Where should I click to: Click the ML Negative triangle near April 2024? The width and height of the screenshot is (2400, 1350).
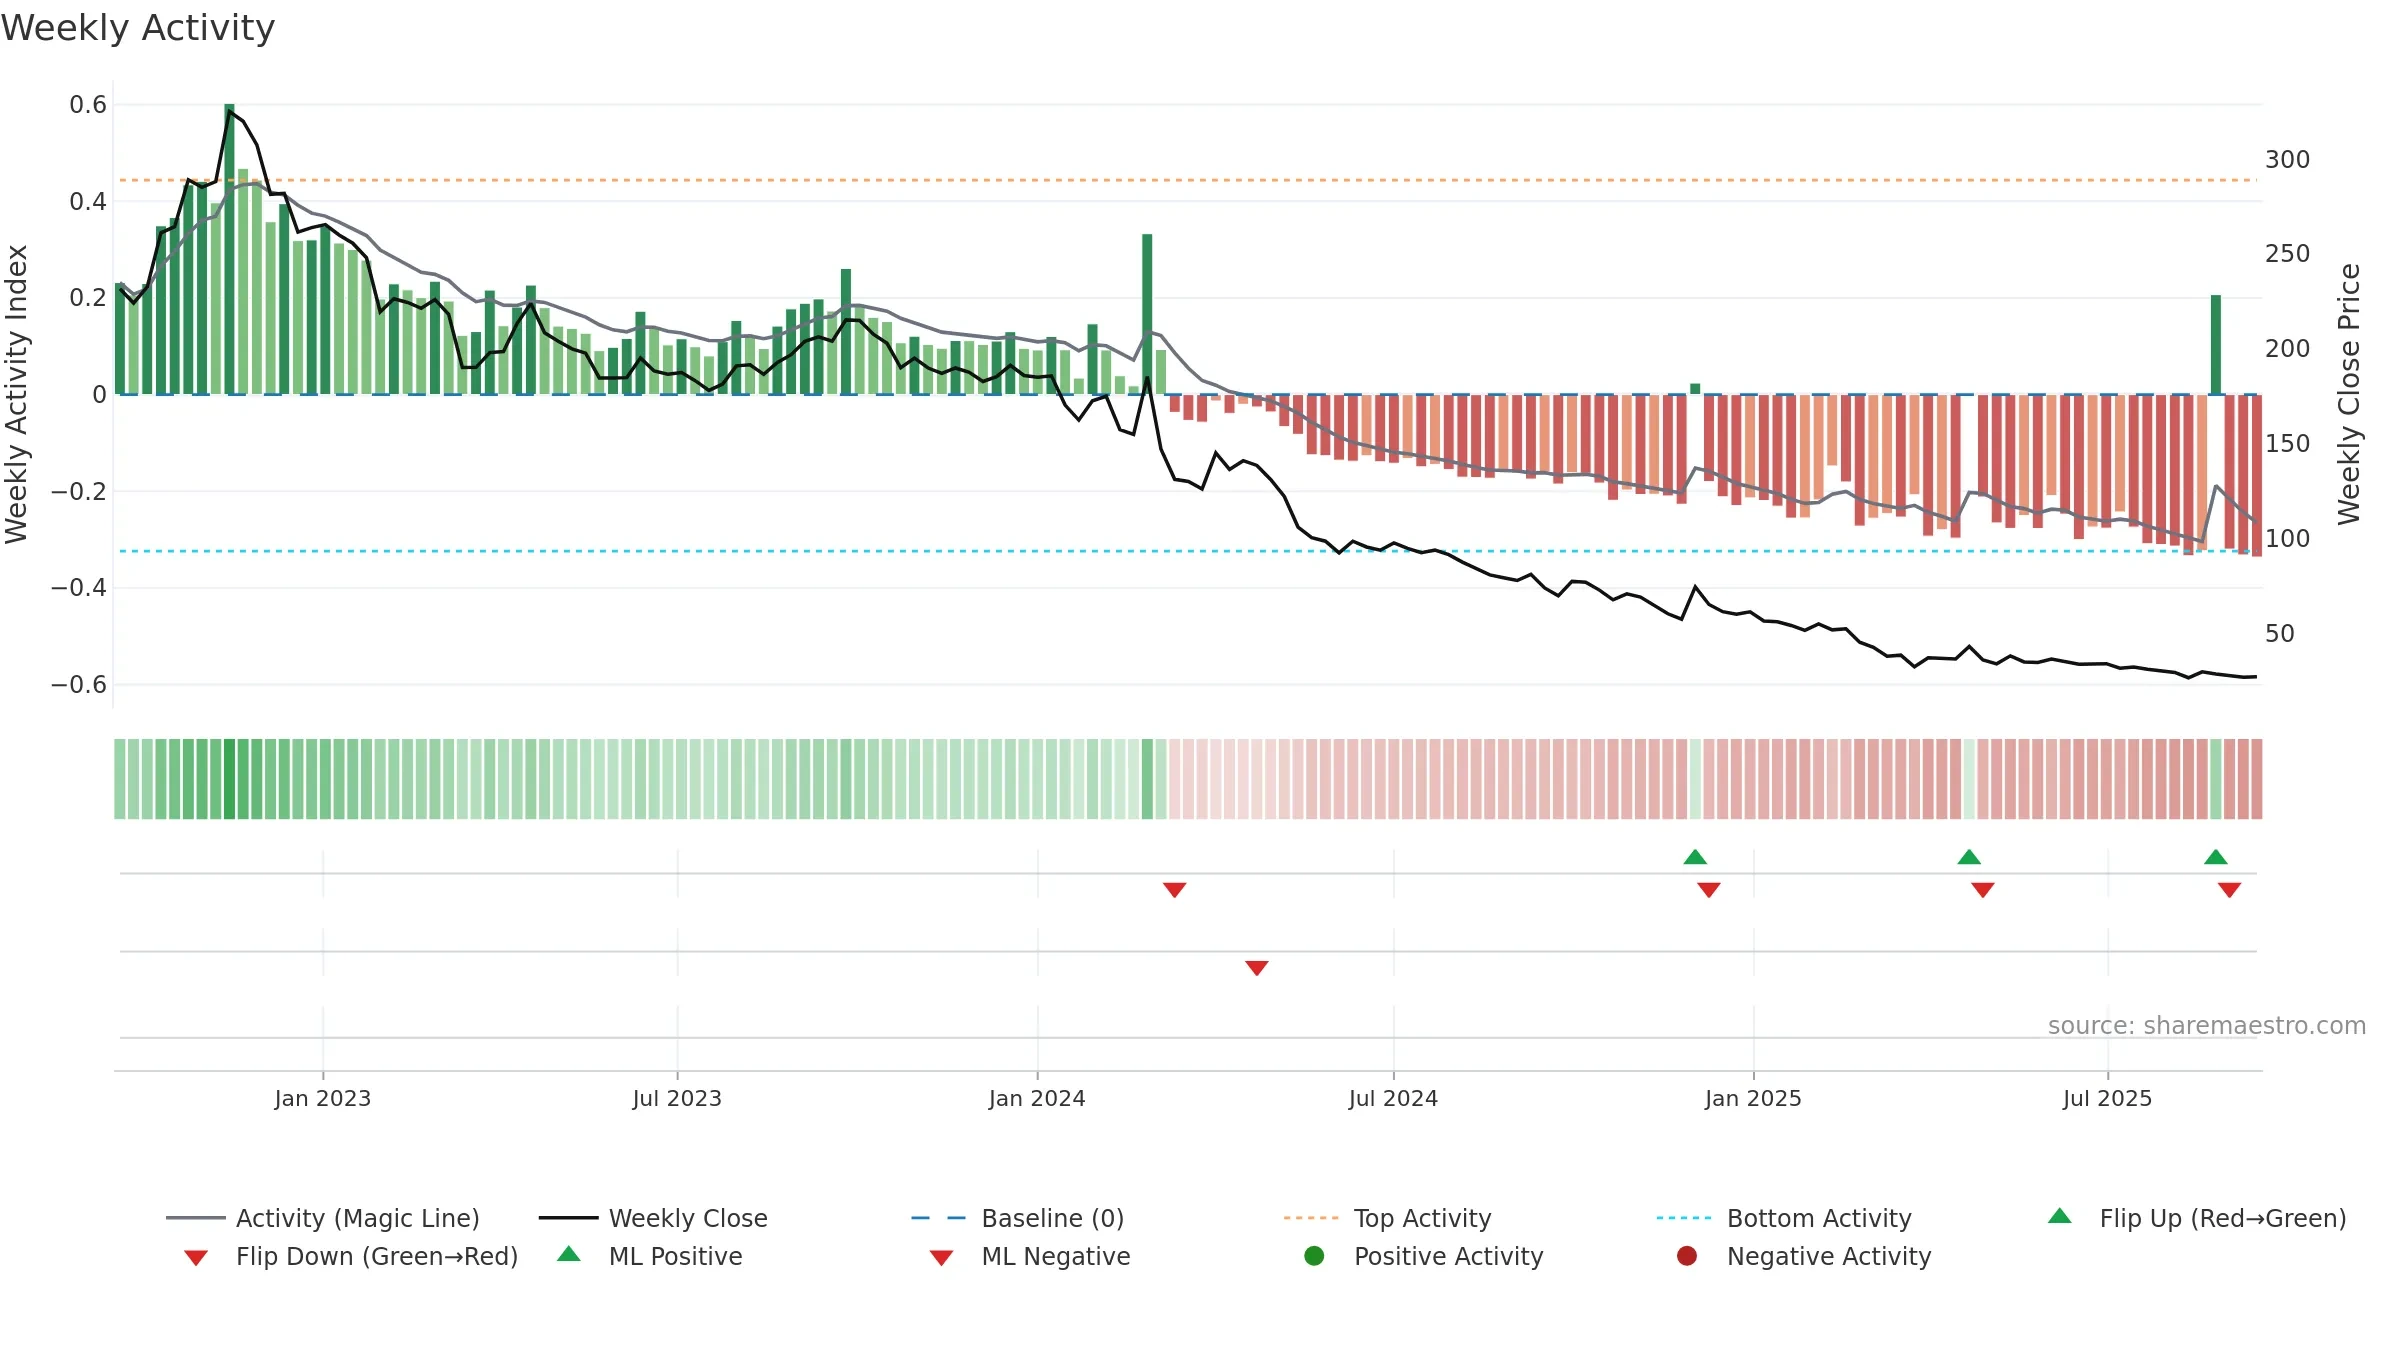click(x=1257, y=968)
